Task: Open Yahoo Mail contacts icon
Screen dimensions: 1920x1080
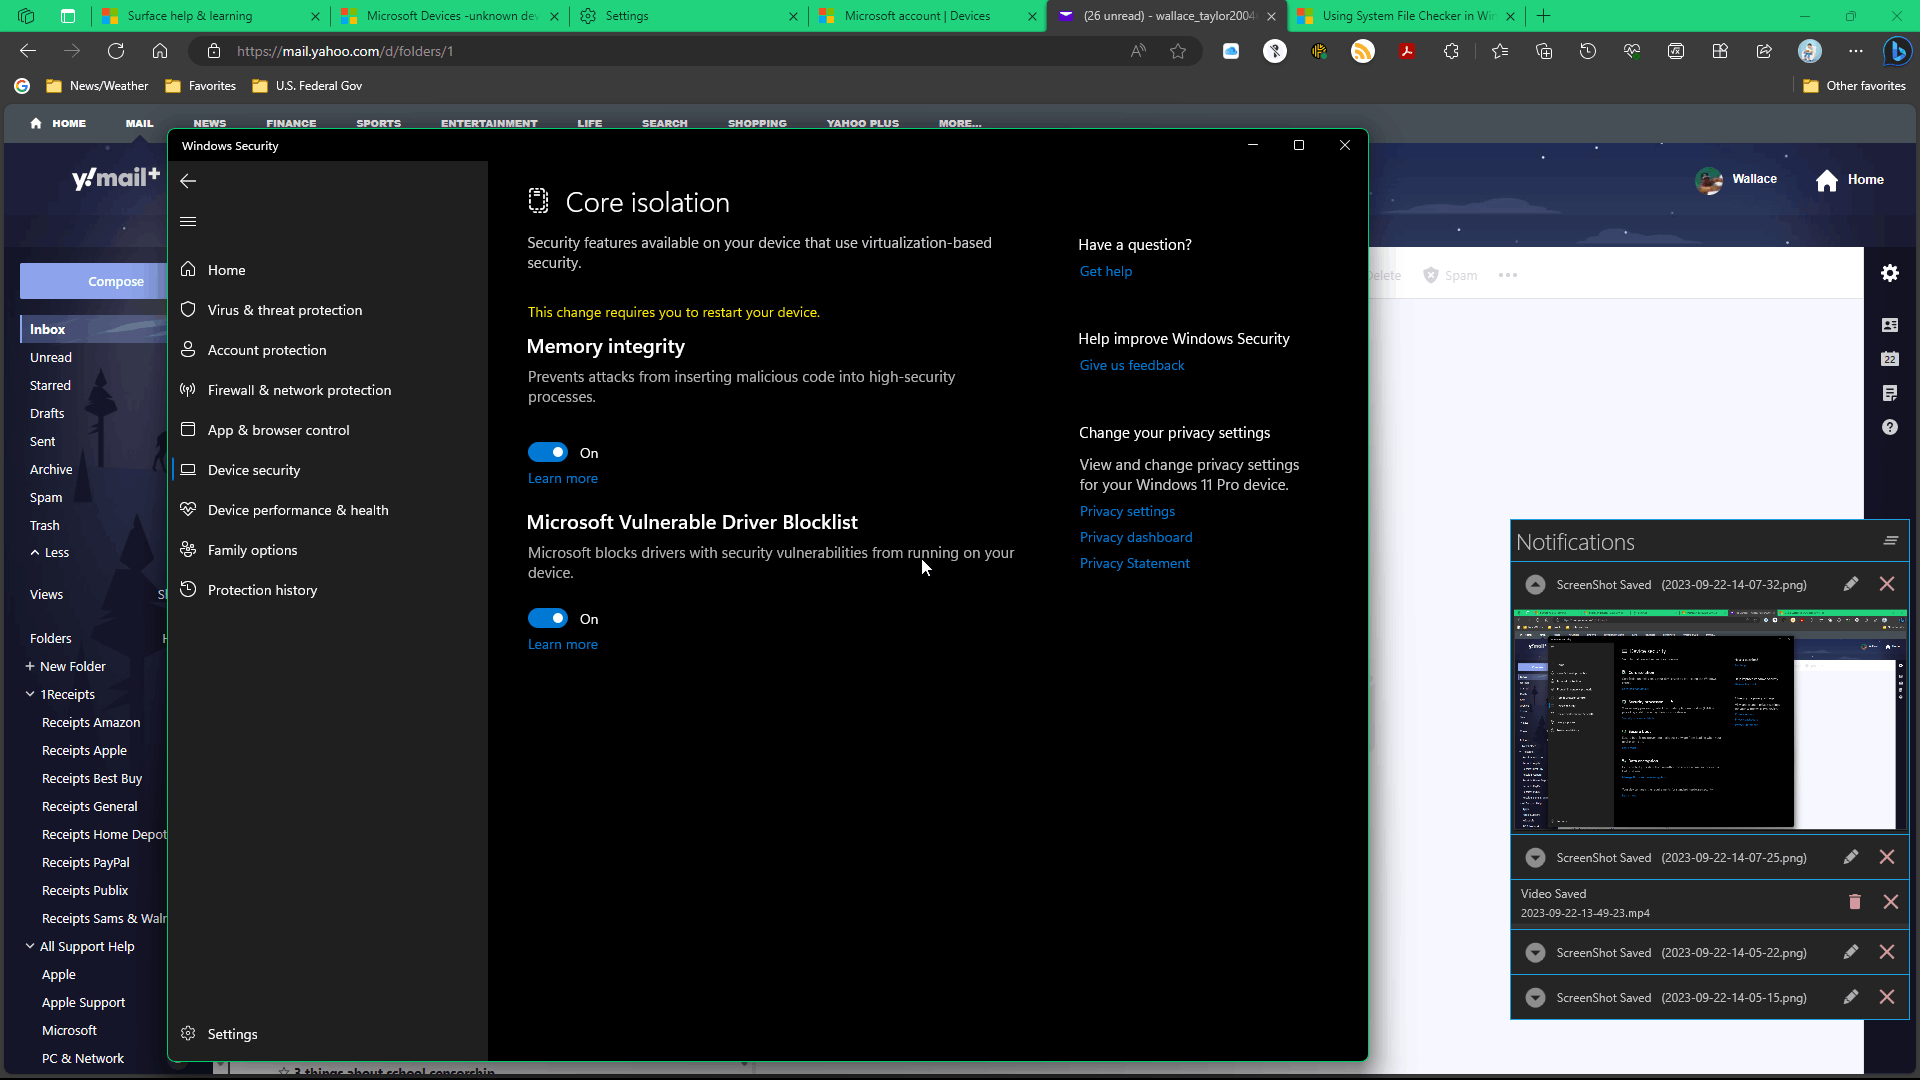Action: [x=1890, y=325]
